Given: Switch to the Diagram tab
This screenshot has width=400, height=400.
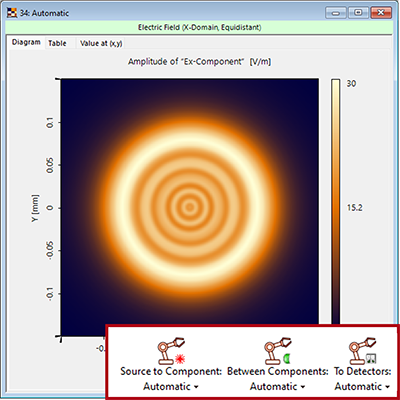Looking at the screenshot, I should (26, 42).
